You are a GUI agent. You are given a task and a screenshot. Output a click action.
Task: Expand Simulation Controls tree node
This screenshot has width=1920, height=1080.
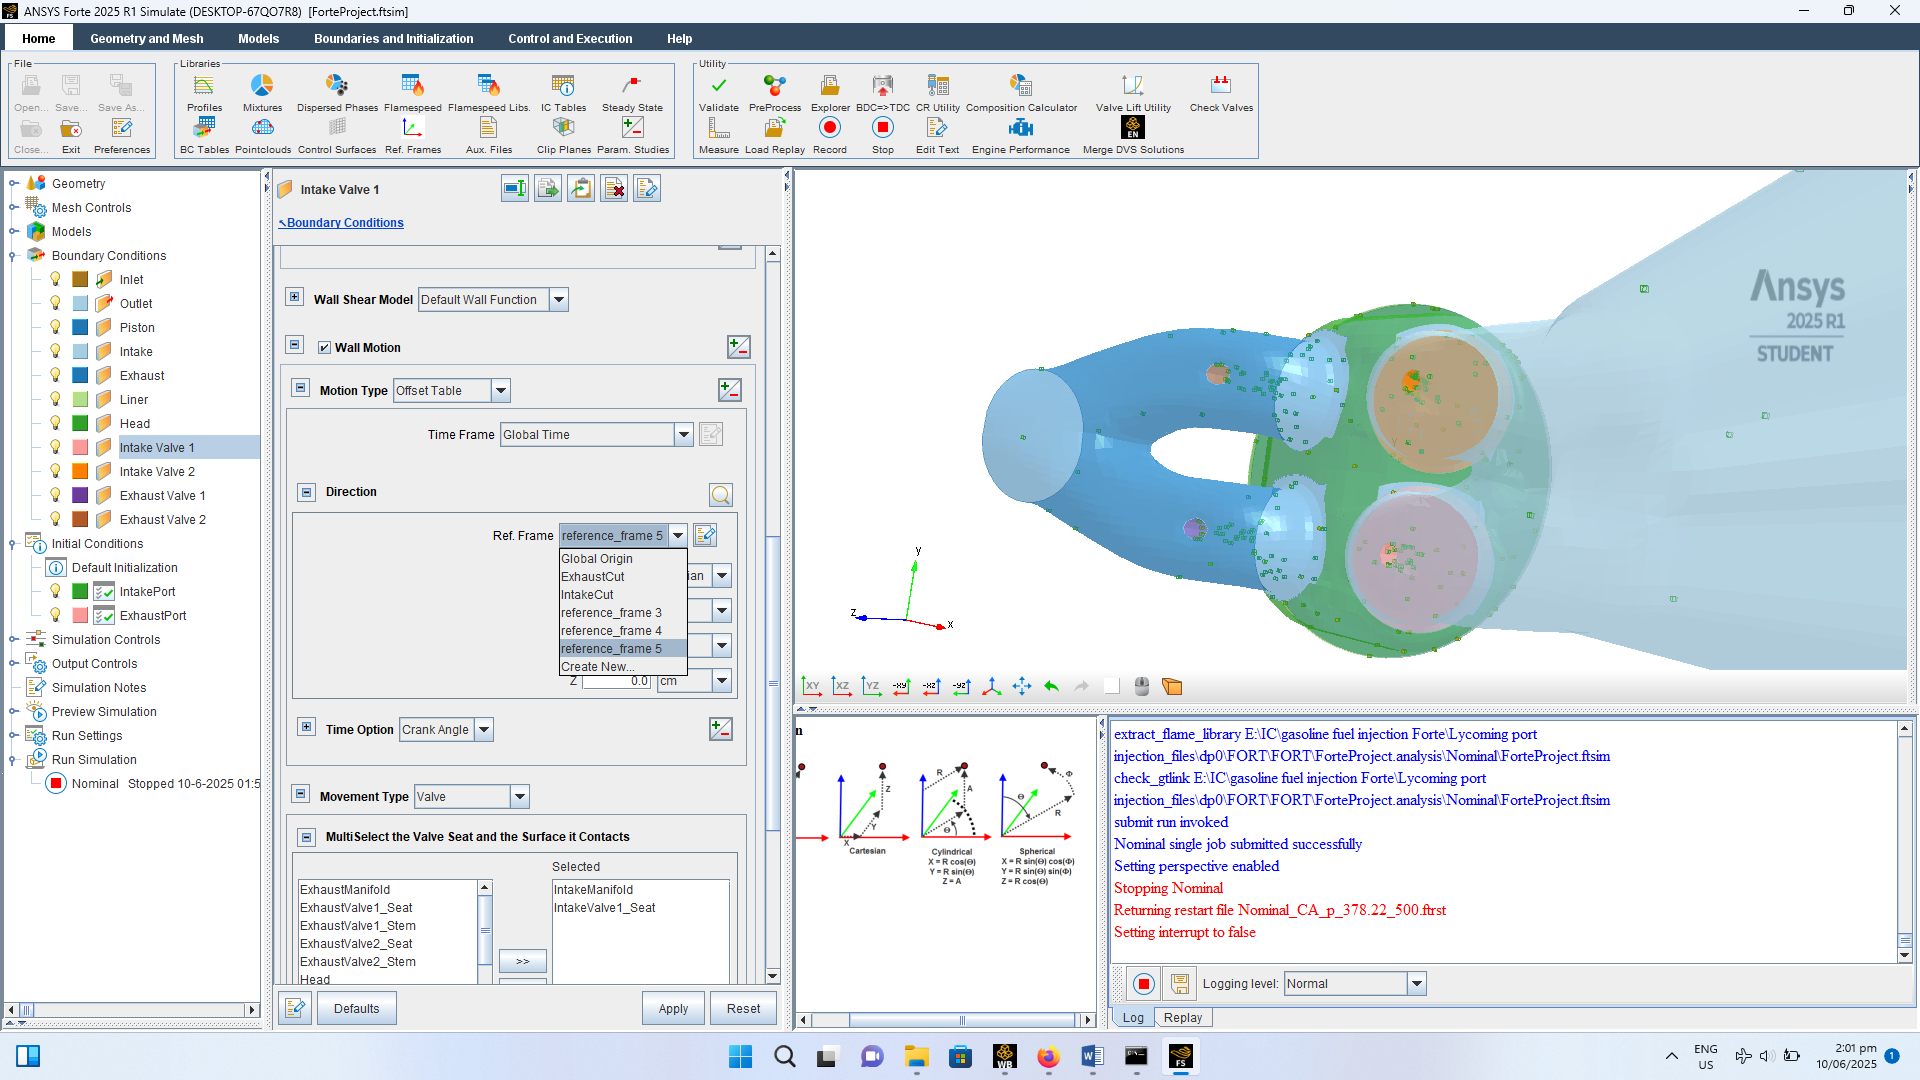14,640
